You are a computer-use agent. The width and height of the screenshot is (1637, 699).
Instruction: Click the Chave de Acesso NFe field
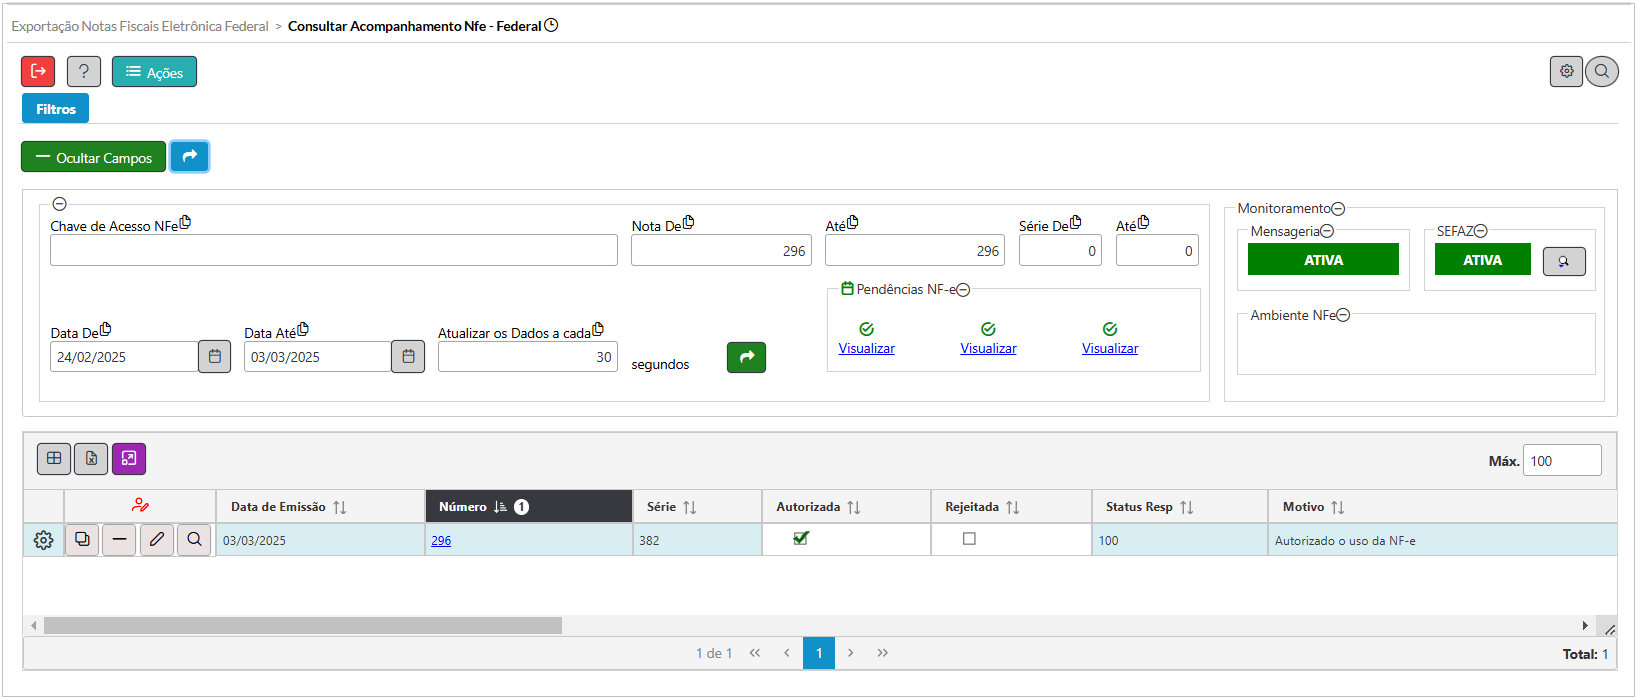tap(333, 250)
